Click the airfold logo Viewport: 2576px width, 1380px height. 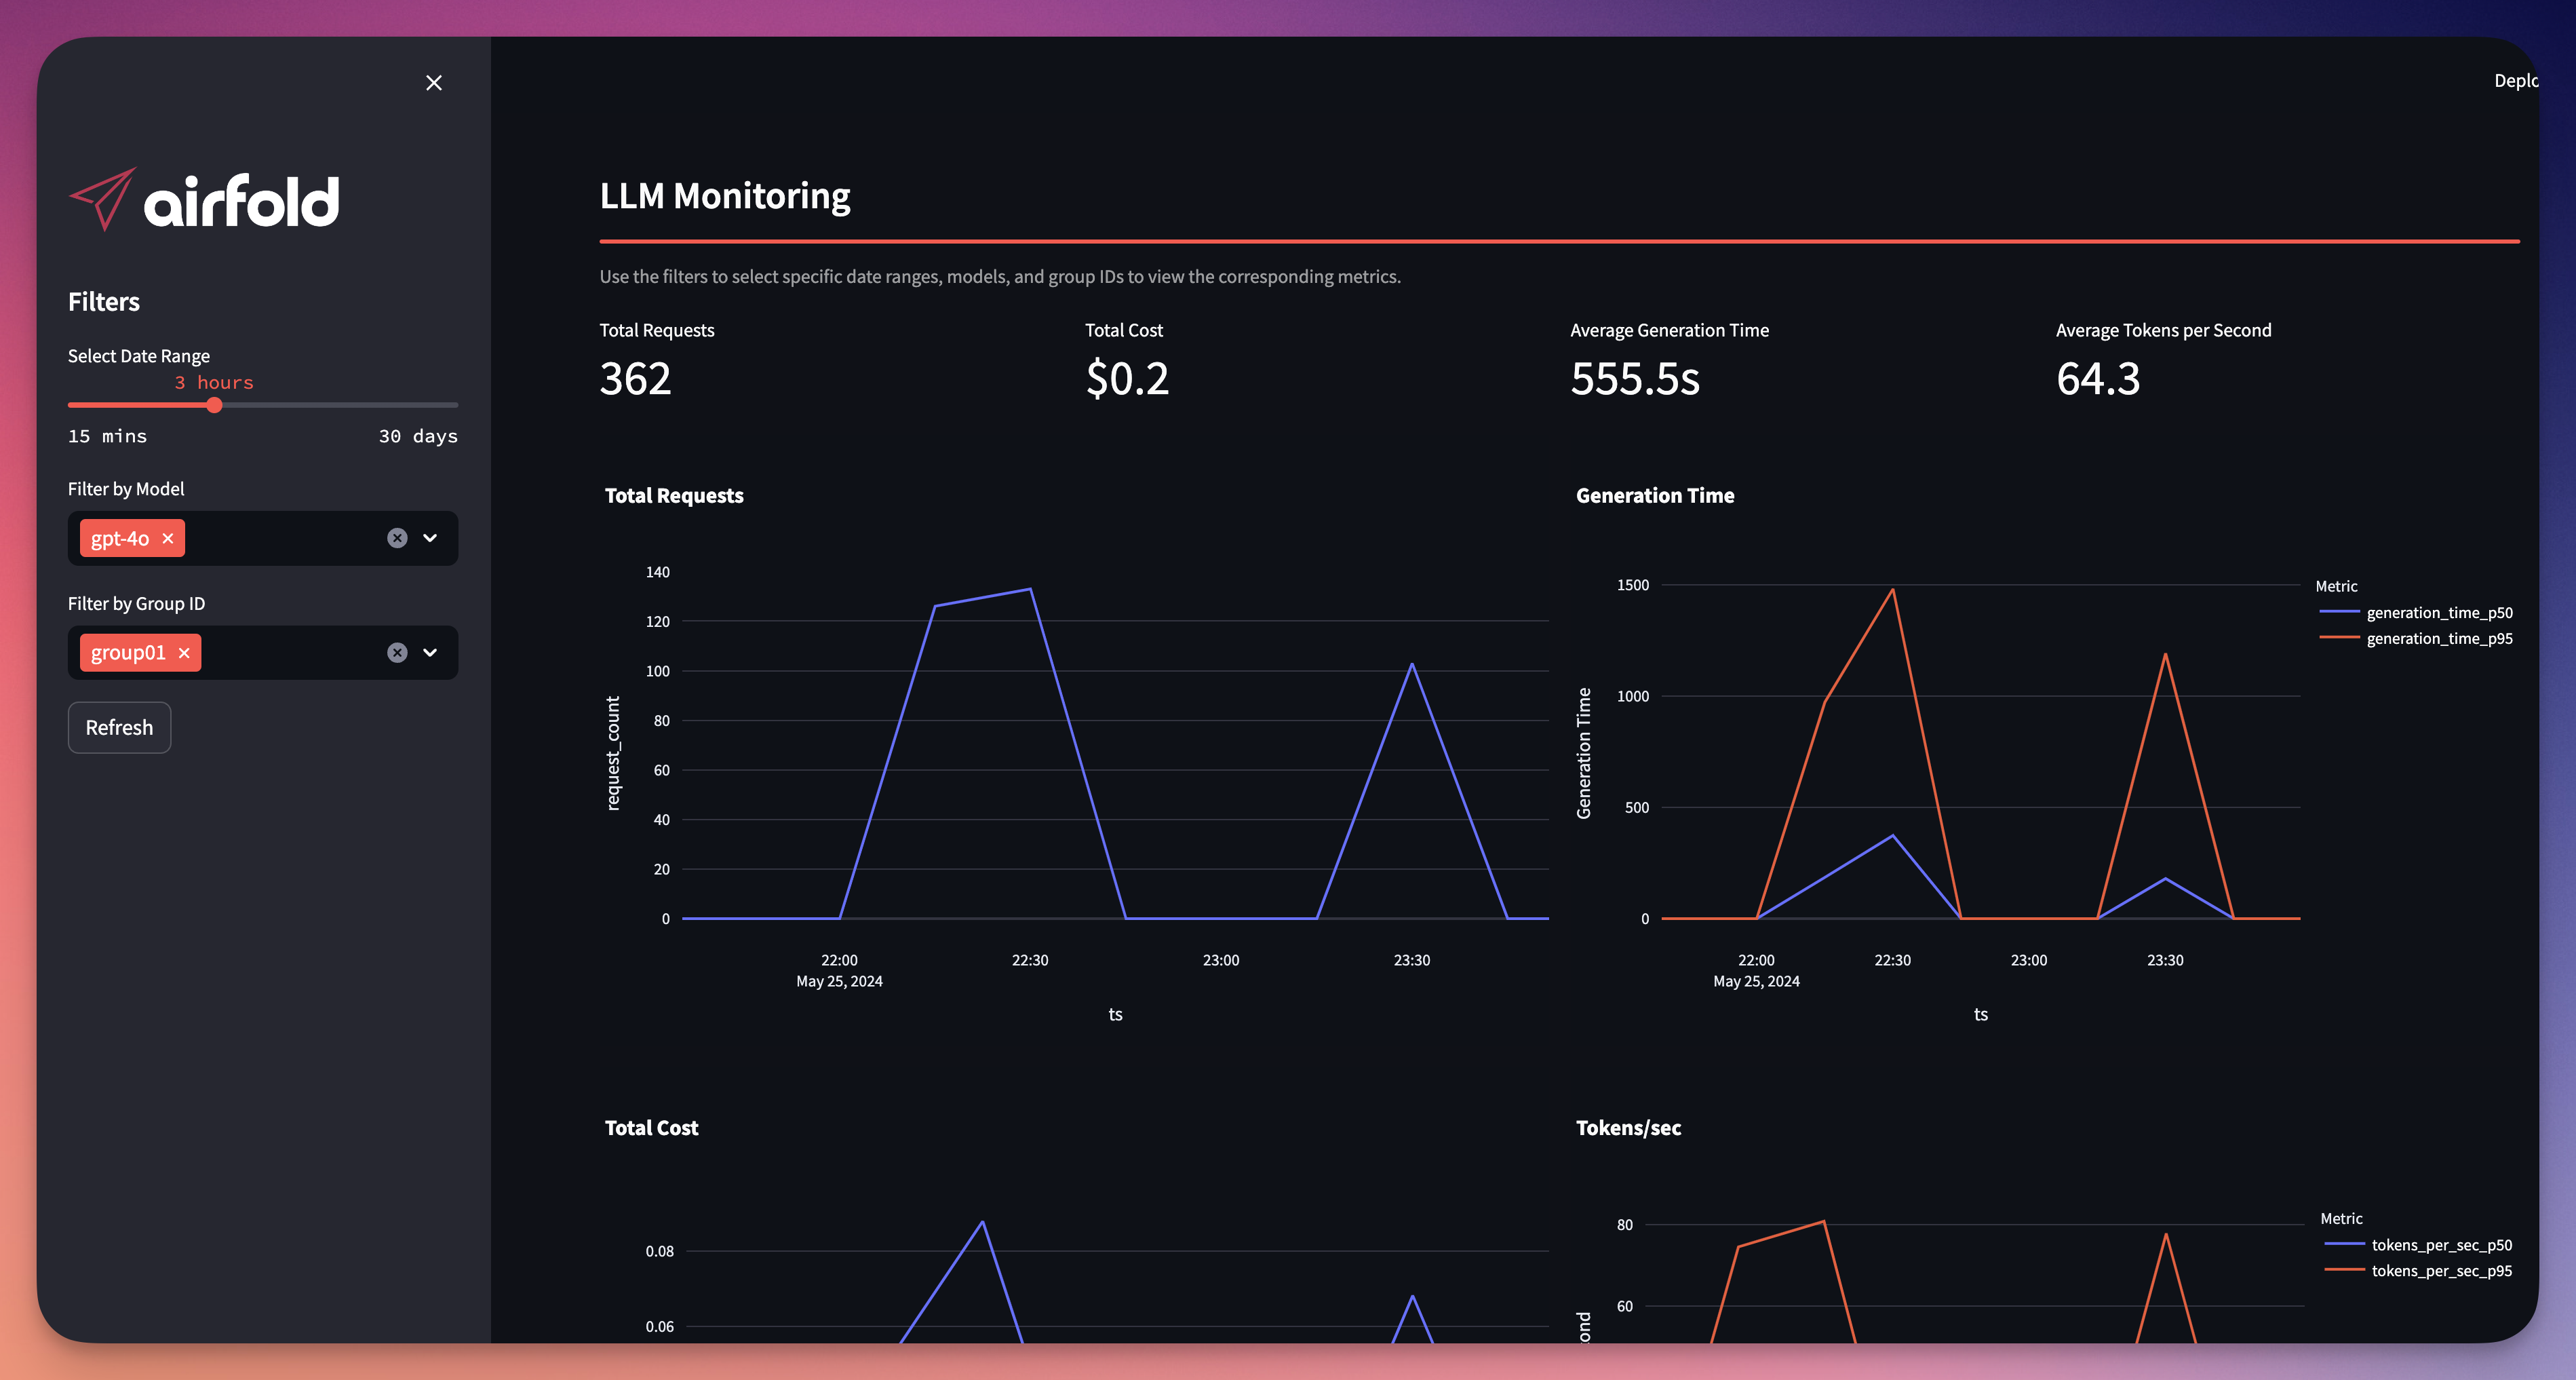(x=204, y=200)
